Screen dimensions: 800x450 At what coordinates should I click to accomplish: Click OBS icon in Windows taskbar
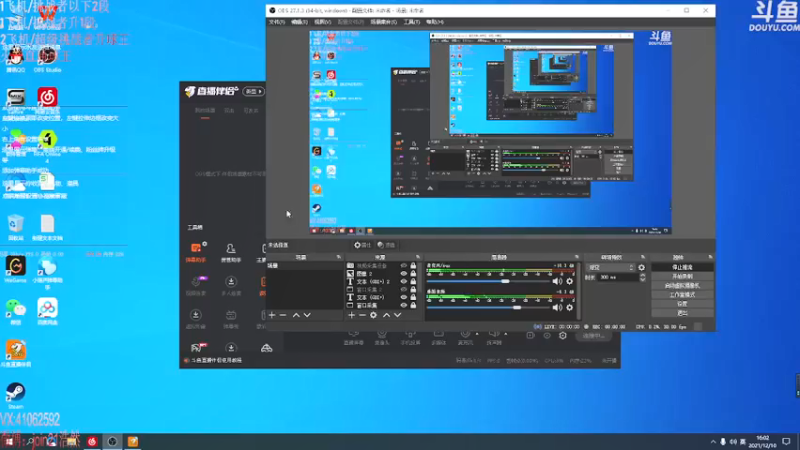(112, 441)
